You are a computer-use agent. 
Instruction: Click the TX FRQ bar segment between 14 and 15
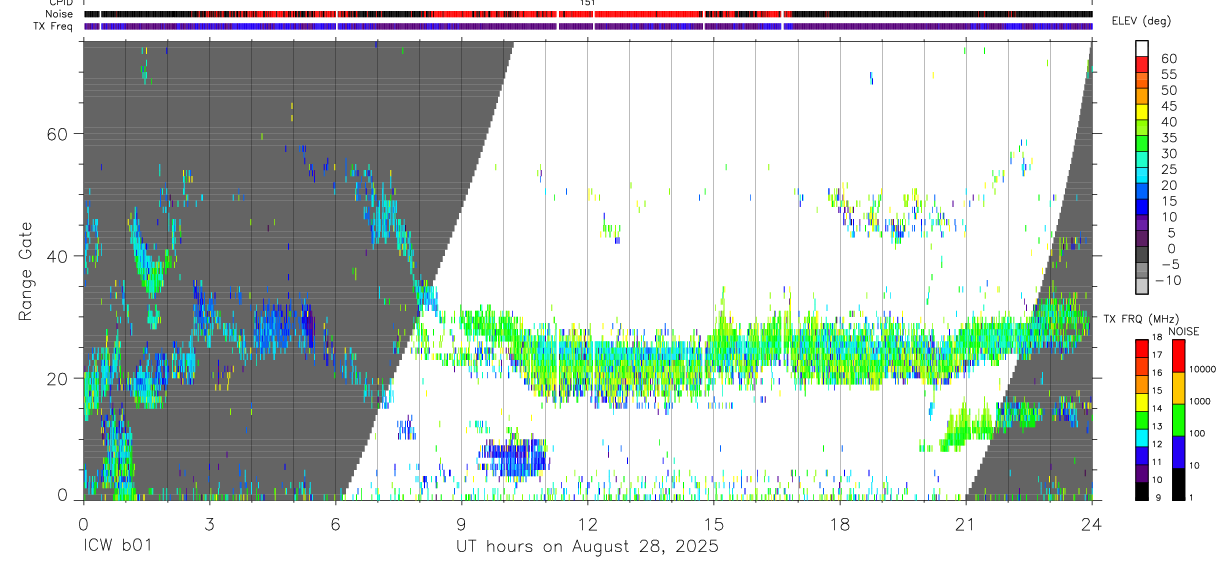click(x=1142, y=402)
